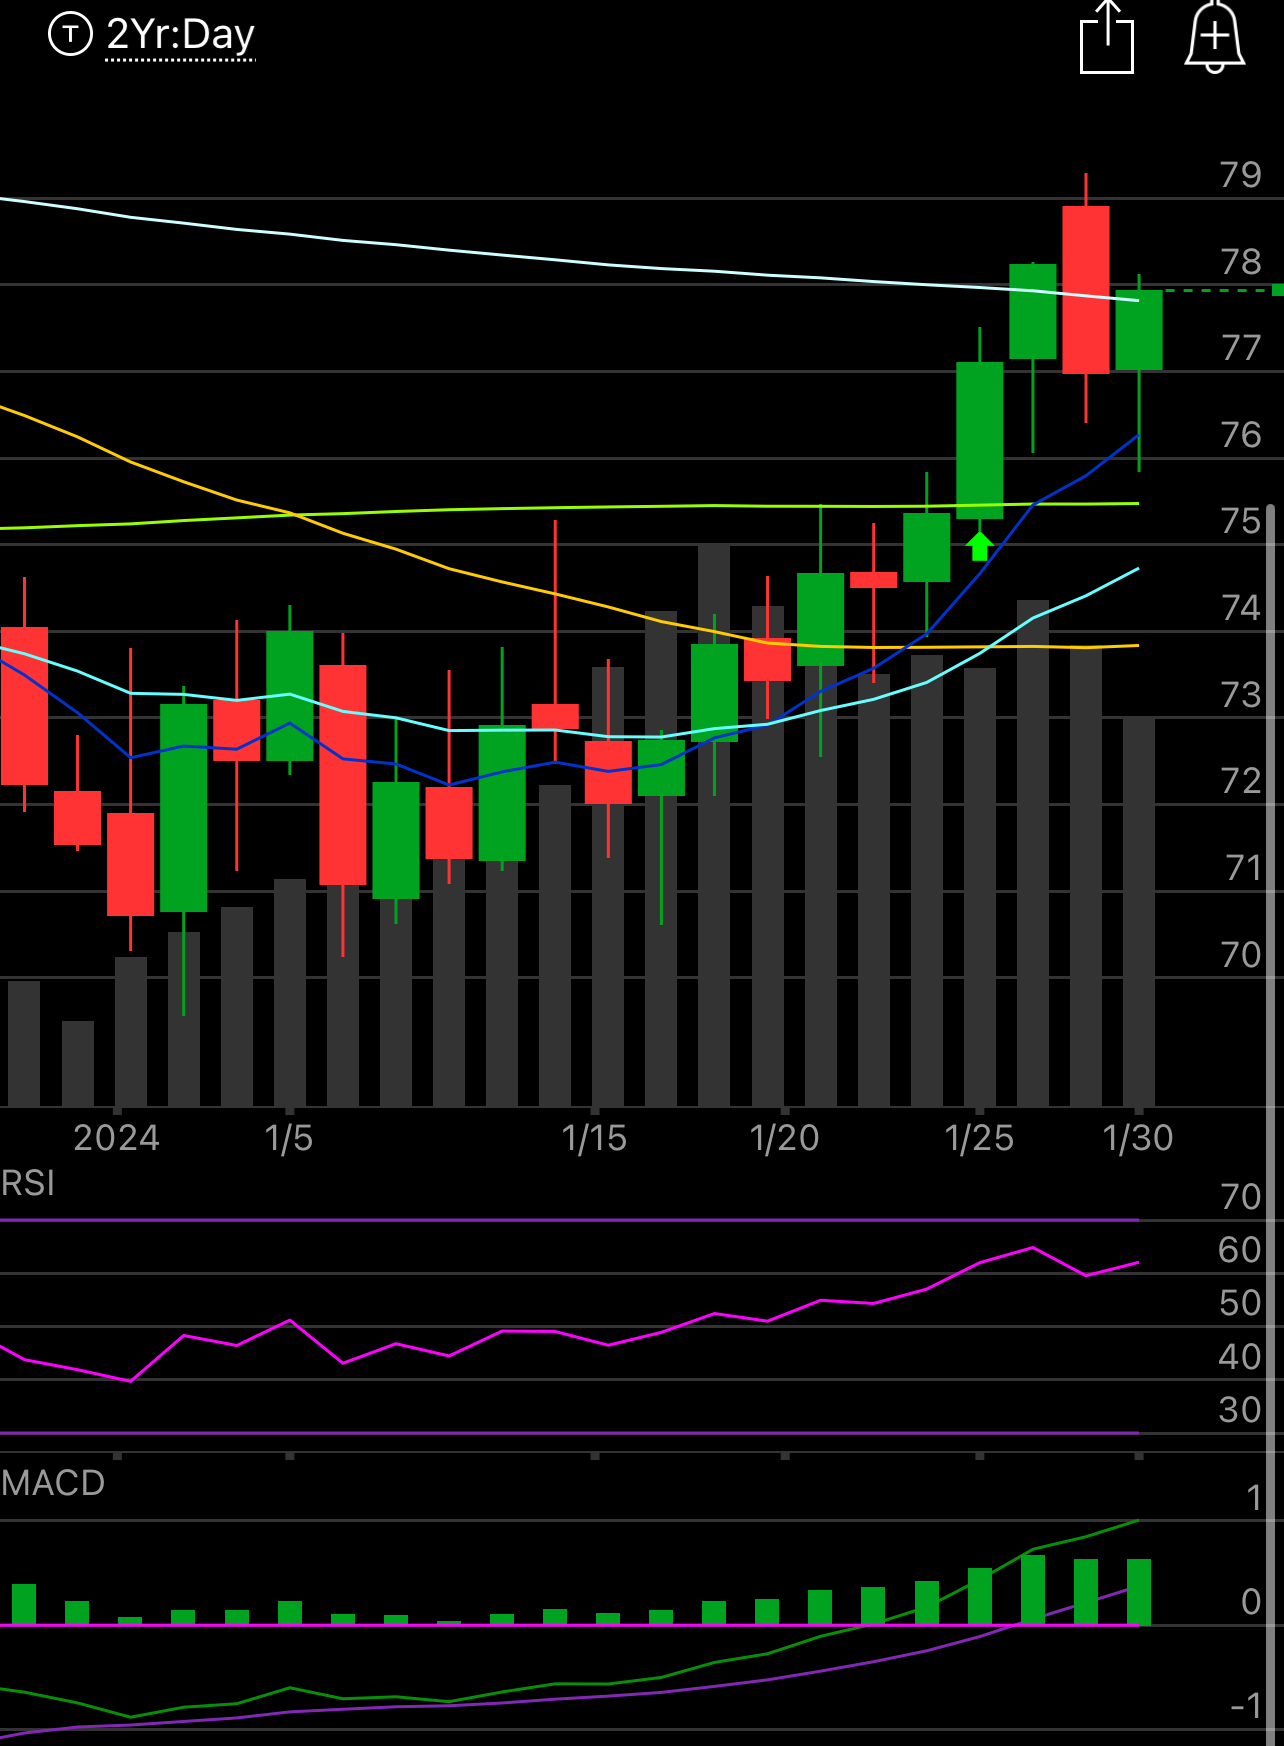The image size is (1284, 1746).
Task: Tap the 77 price axis label
Action: pos(1241,348)
